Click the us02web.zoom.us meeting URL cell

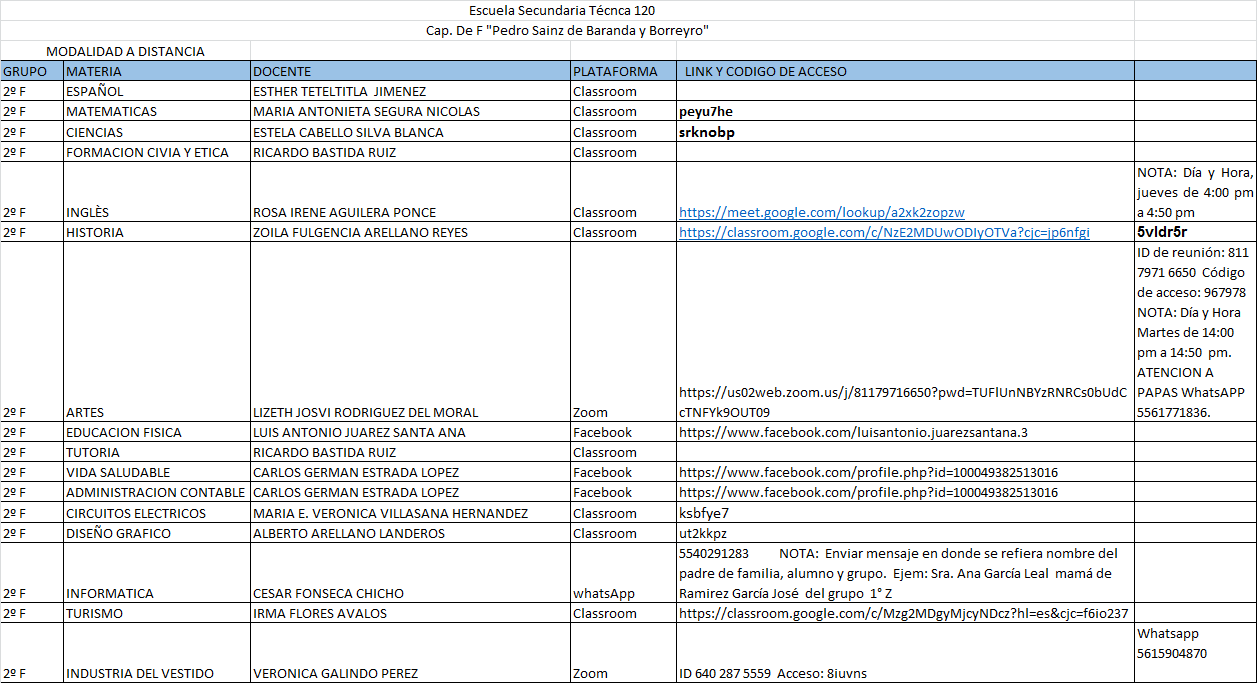point(905,332)
